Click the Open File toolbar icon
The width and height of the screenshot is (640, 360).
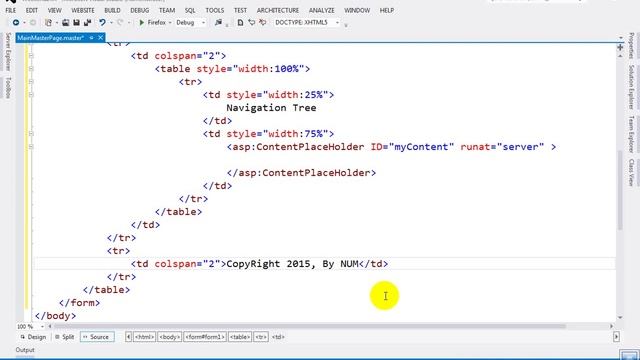(x=65, y=22)
